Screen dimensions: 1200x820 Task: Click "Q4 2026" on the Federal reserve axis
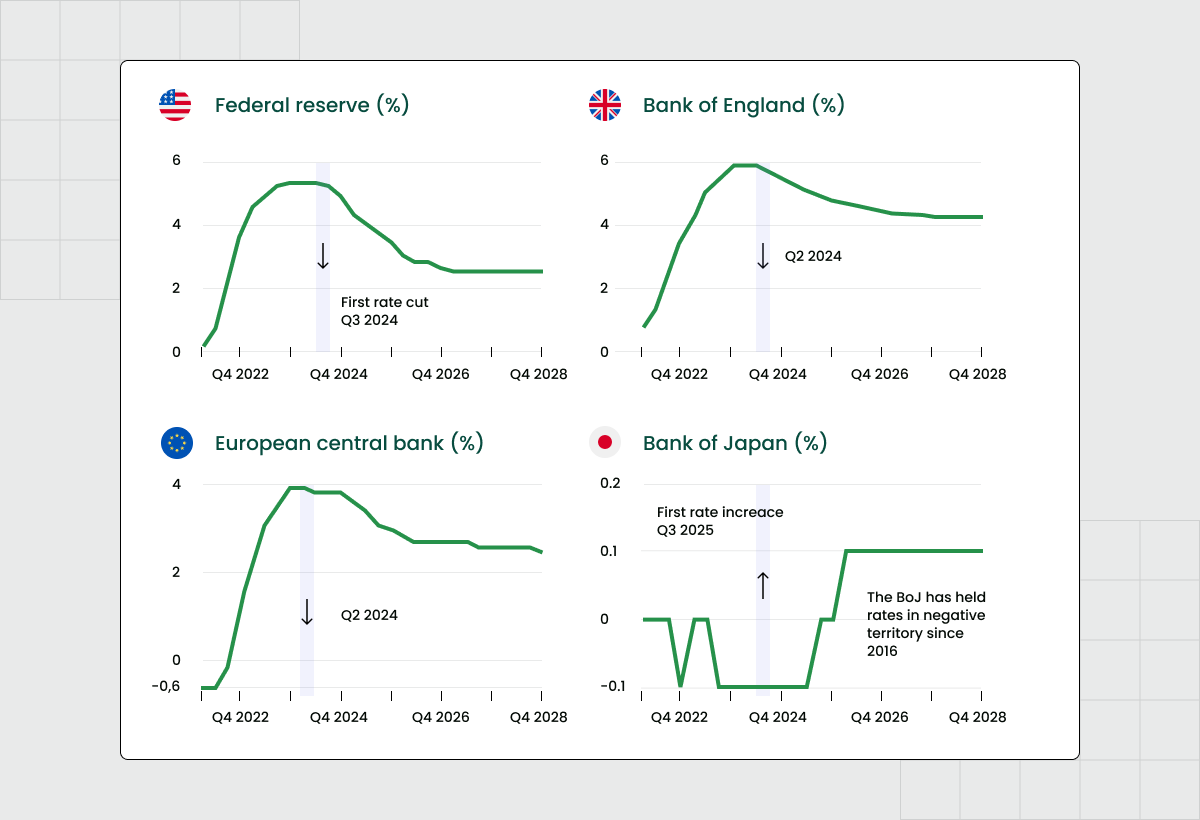tap(440, 374)
